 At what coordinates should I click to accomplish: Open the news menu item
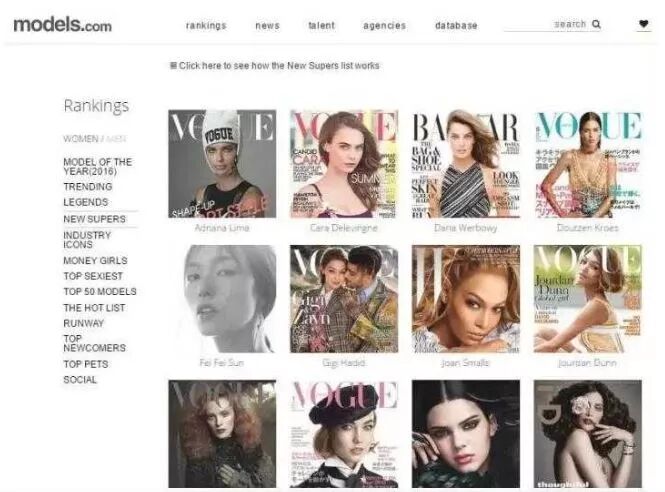tap(267, 25)
